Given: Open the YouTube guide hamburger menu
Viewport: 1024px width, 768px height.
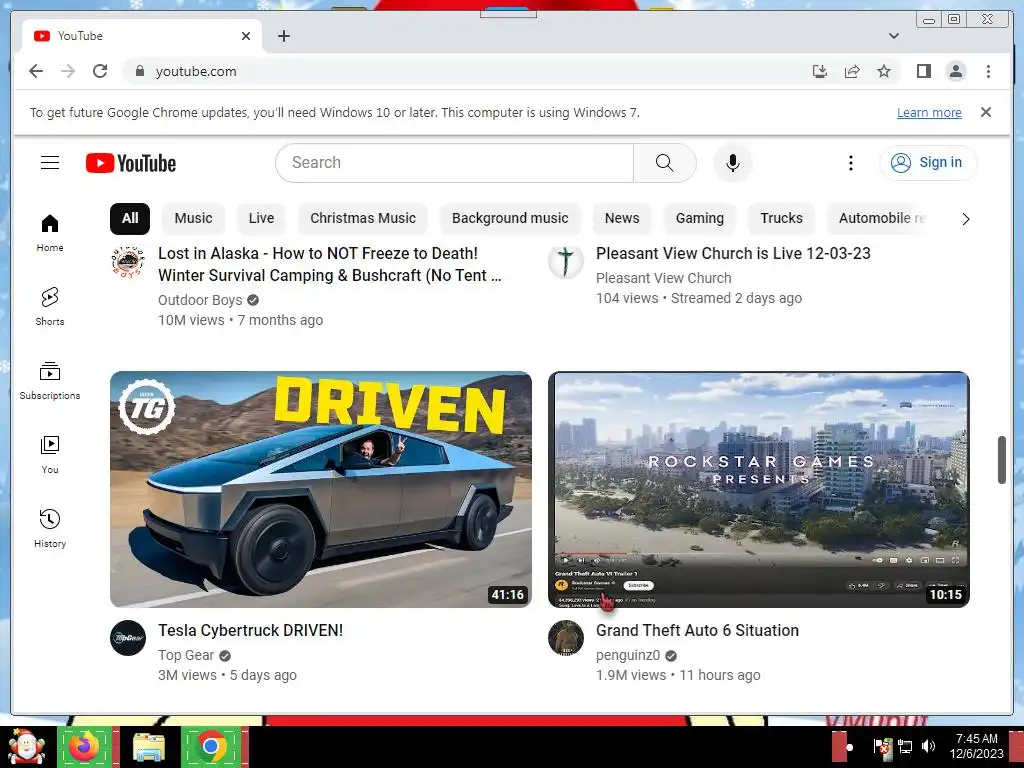Looking at the screenshot, I should [x=50, y=163].
